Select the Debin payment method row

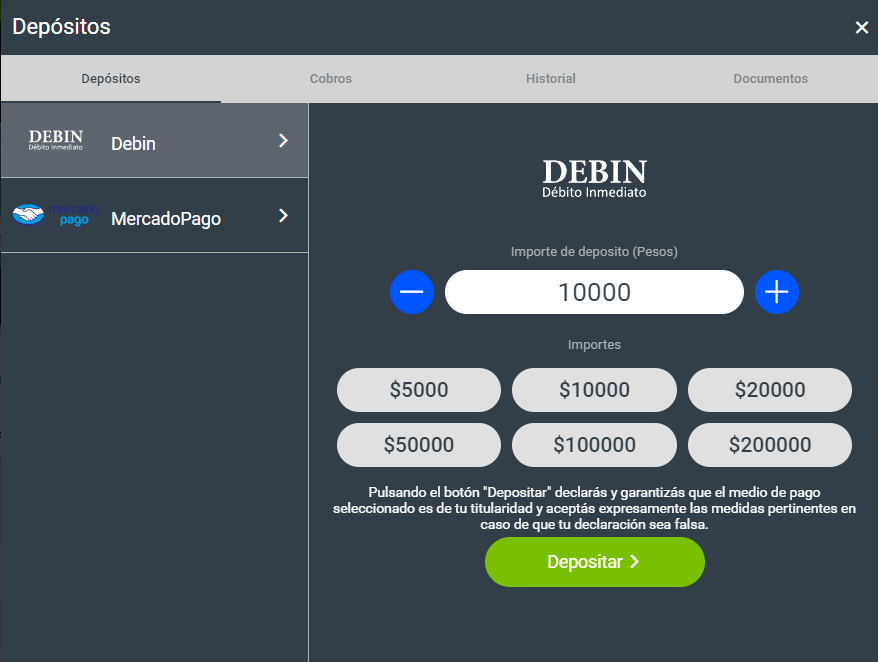[155, 141]
